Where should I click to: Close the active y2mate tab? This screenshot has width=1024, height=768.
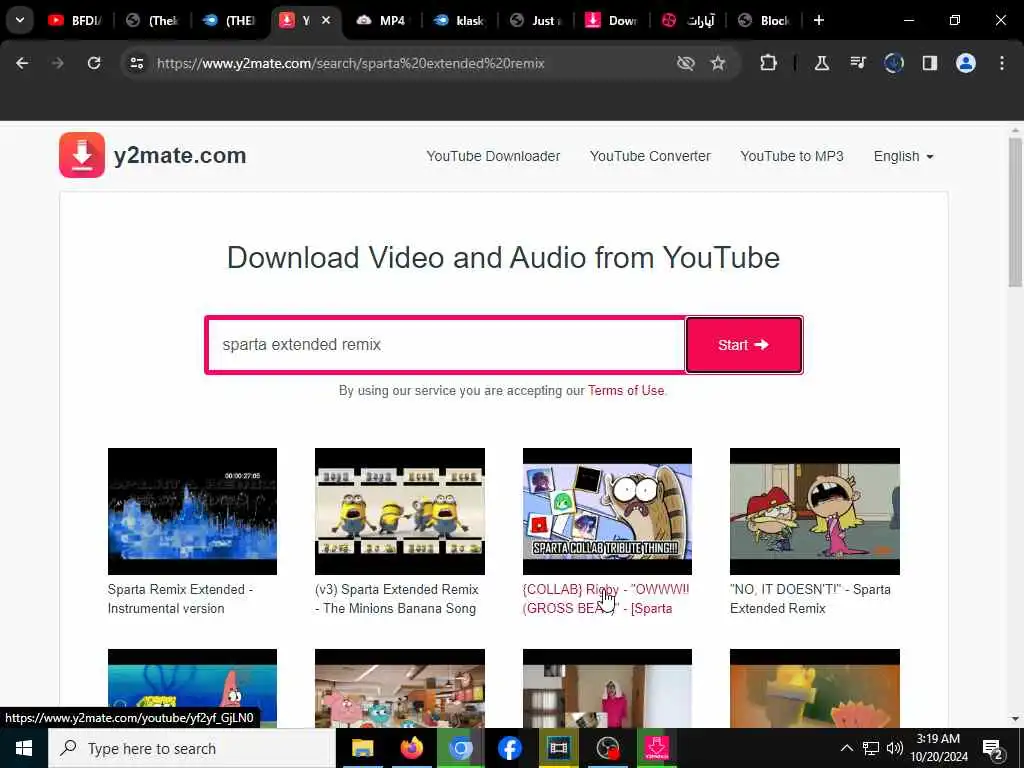pyautogui.click(x=326, y=20)
